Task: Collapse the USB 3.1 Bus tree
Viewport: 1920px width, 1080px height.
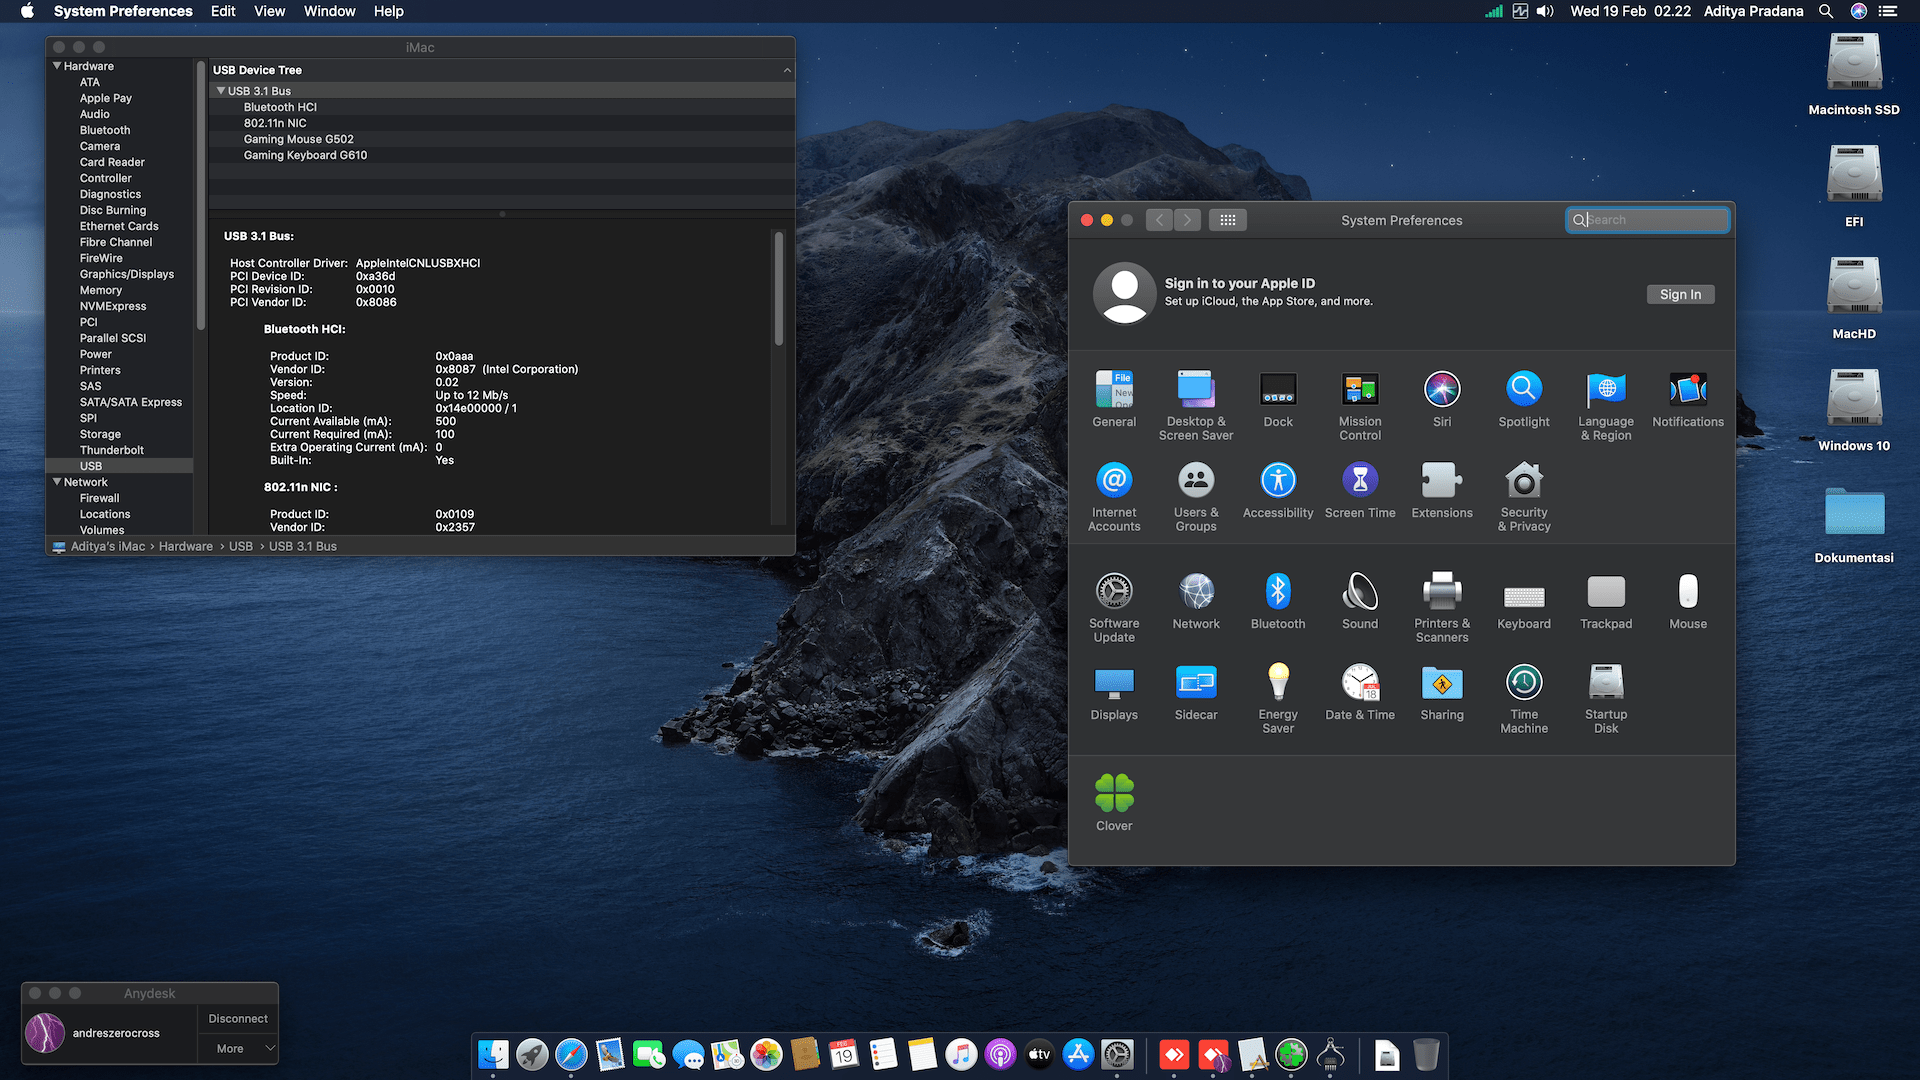Action: click(x=220, y=91)
